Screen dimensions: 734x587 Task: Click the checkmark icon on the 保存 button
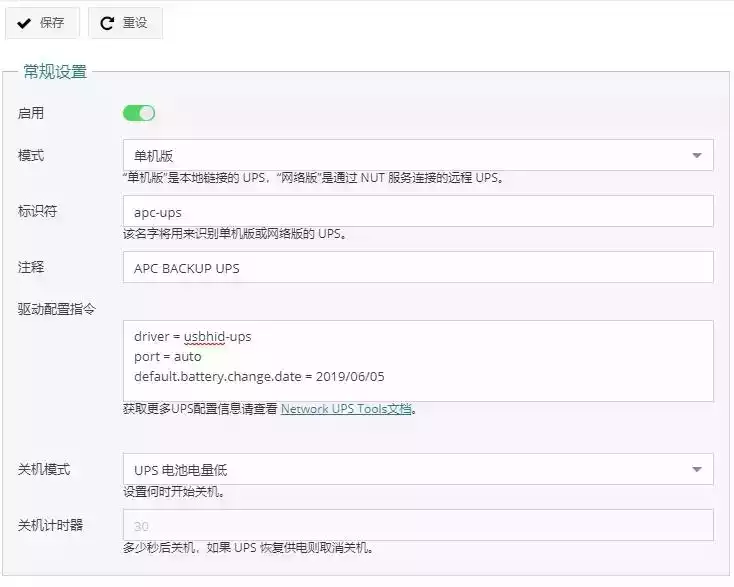24,23
